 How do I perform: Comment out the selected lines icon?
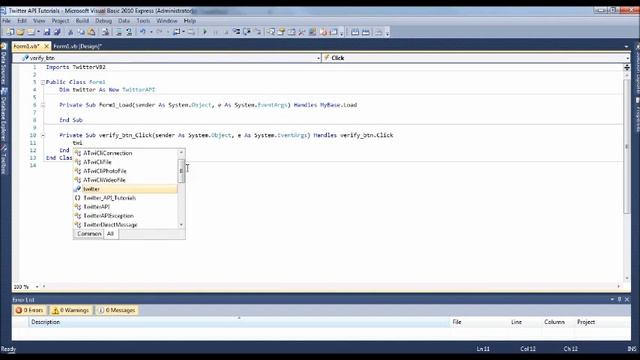[x=119, y=32]
